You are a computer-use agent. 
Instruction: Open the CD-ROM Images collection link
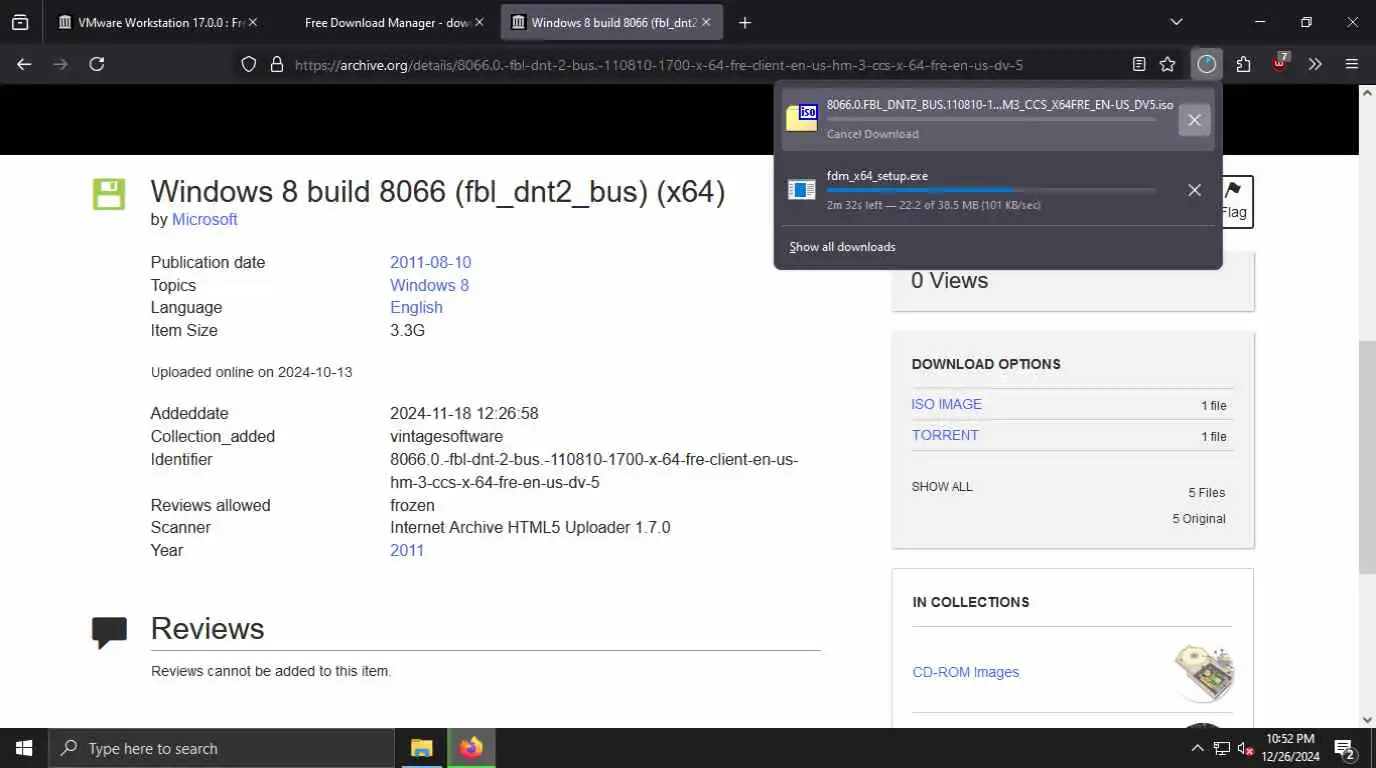point(966,672)
